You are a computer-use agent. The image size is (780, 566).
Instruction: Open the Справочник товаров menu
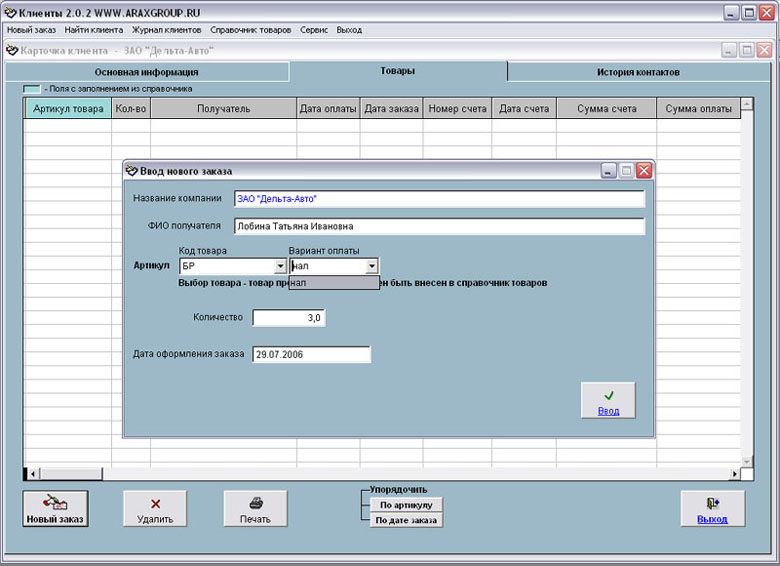250,30
